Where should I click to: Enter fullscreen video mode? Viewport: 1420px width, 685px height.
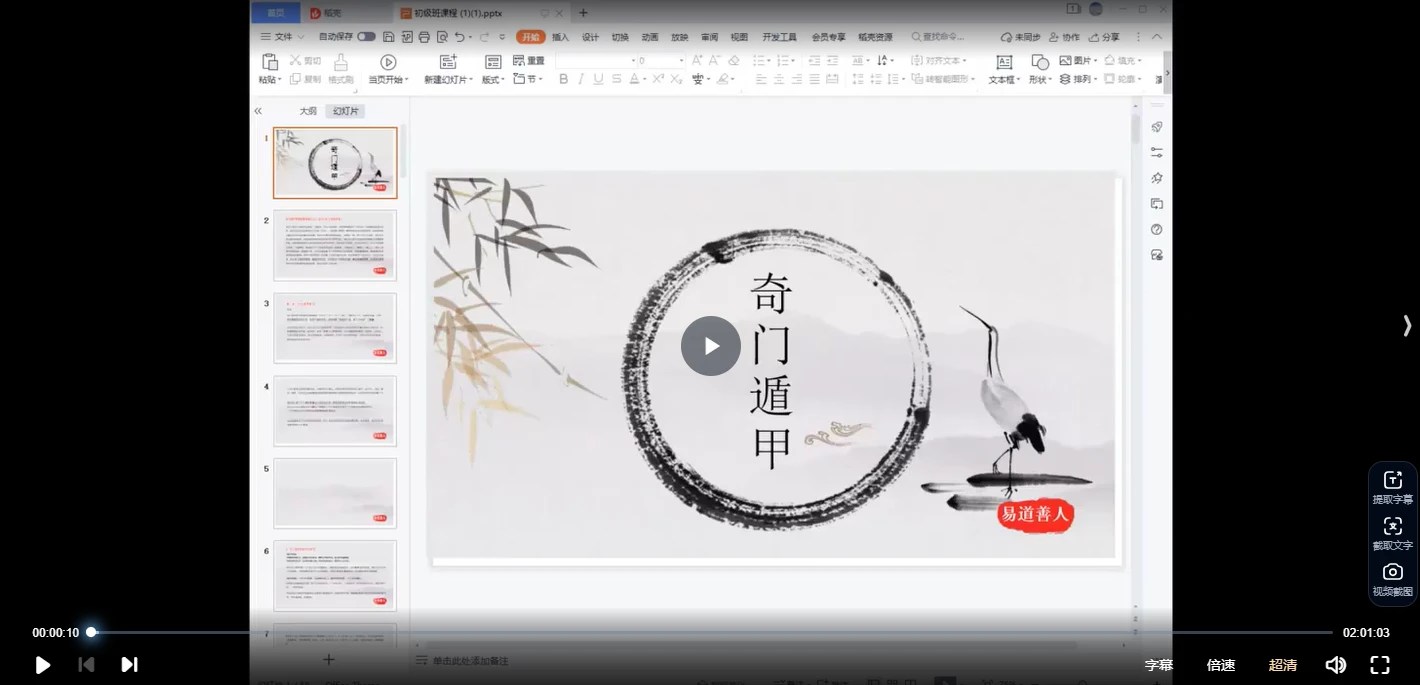tap(1380, 665)
